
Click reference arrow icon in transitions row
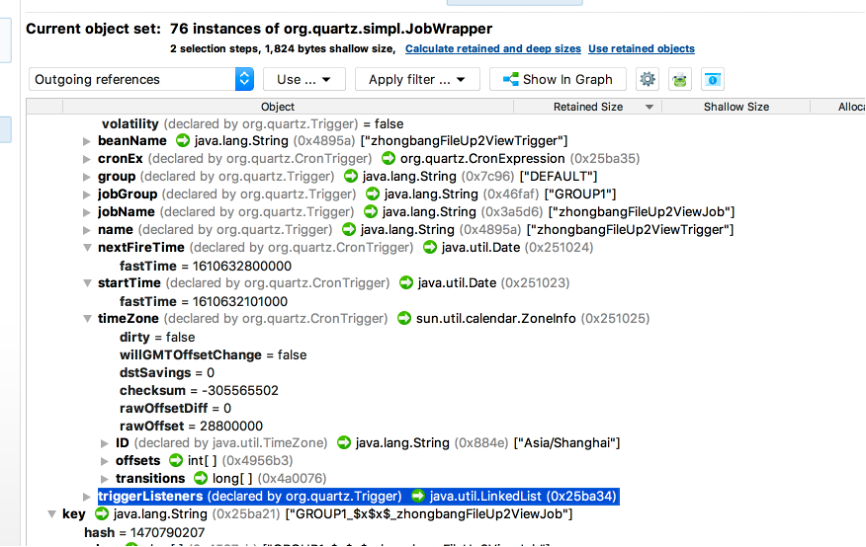[200, 478]
